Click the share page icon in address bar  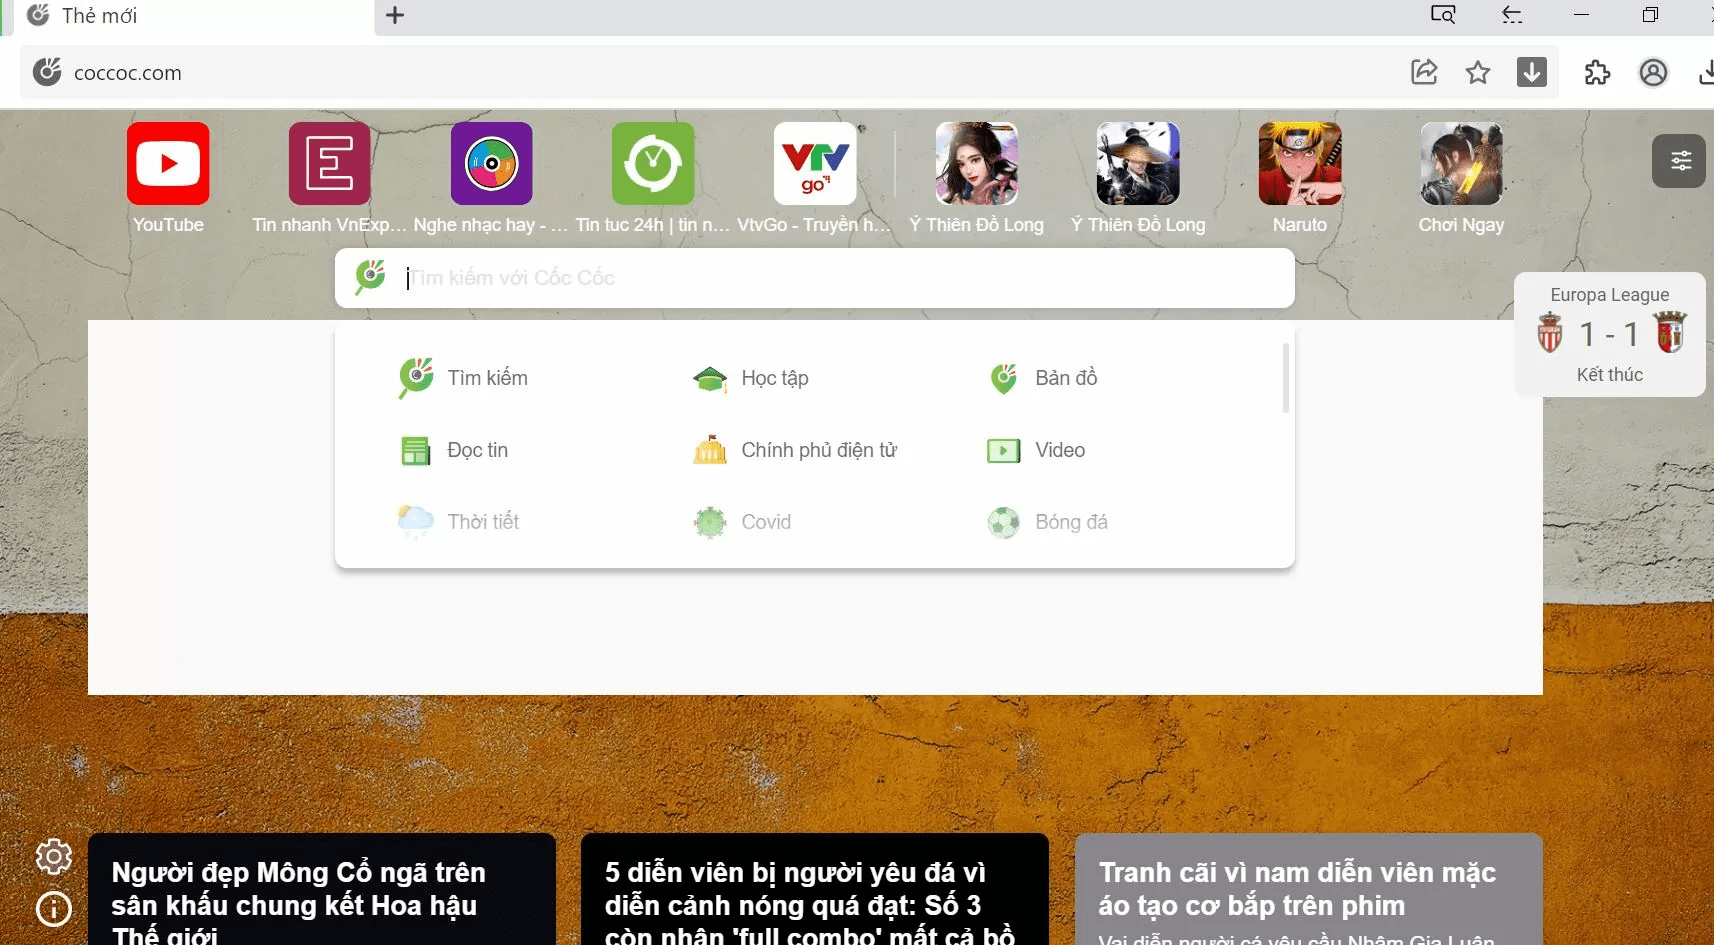[1424, 72]
